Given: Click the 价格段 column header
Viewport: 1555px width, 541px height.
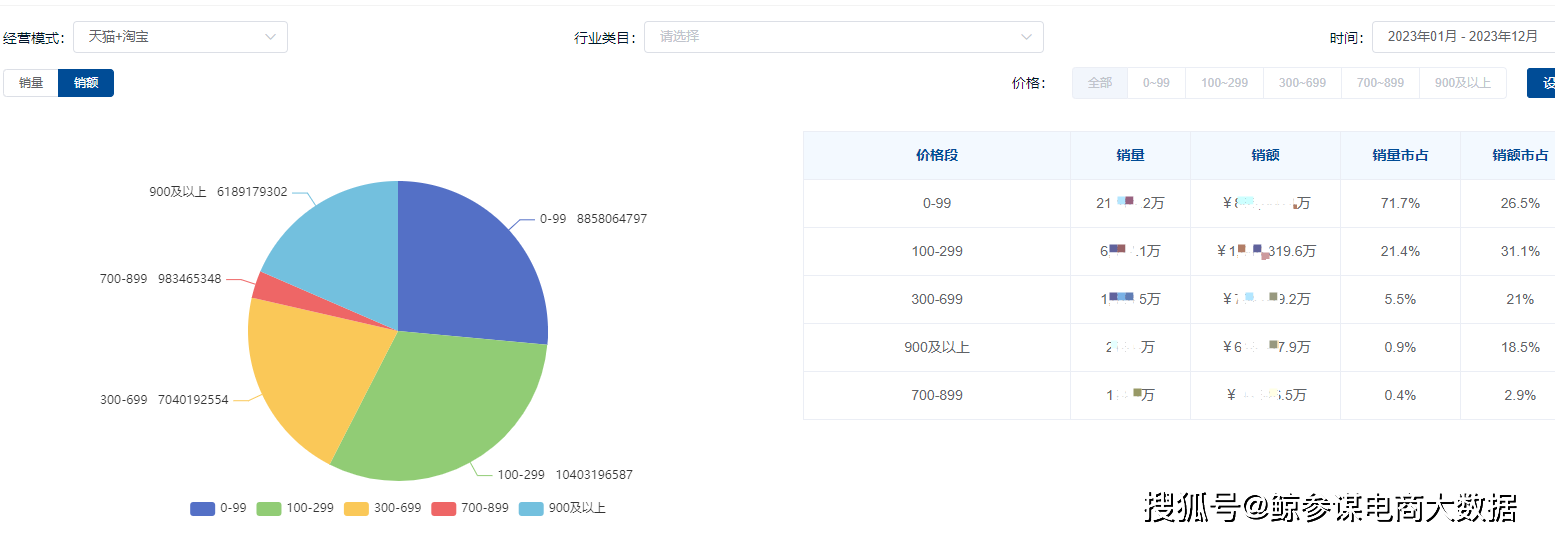Looking at the screenshot, I should click(937, 155).
